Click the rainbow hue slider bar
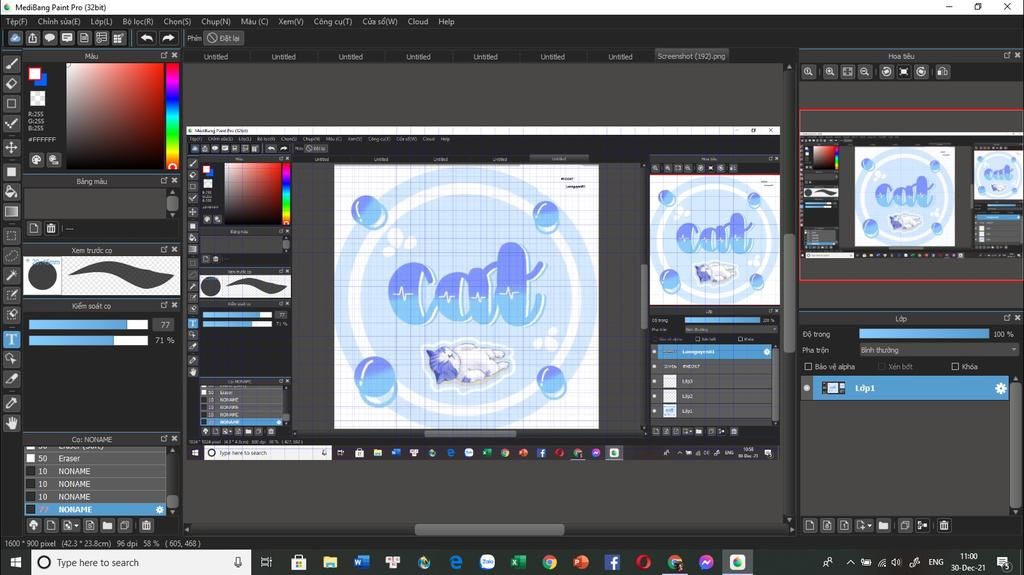The width and height of the screenshot is (1024, 575). tap(172, 116)
